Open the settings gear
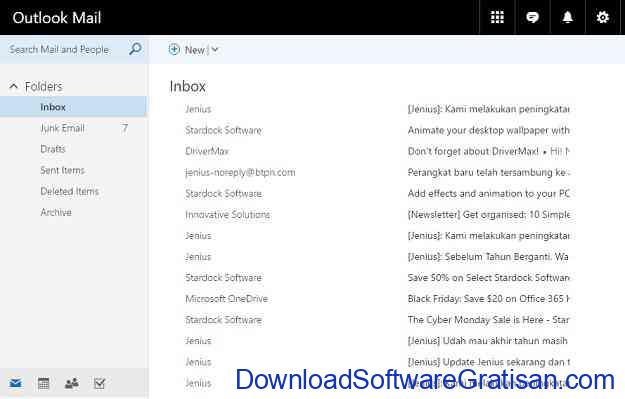 (x=603, y=17)
